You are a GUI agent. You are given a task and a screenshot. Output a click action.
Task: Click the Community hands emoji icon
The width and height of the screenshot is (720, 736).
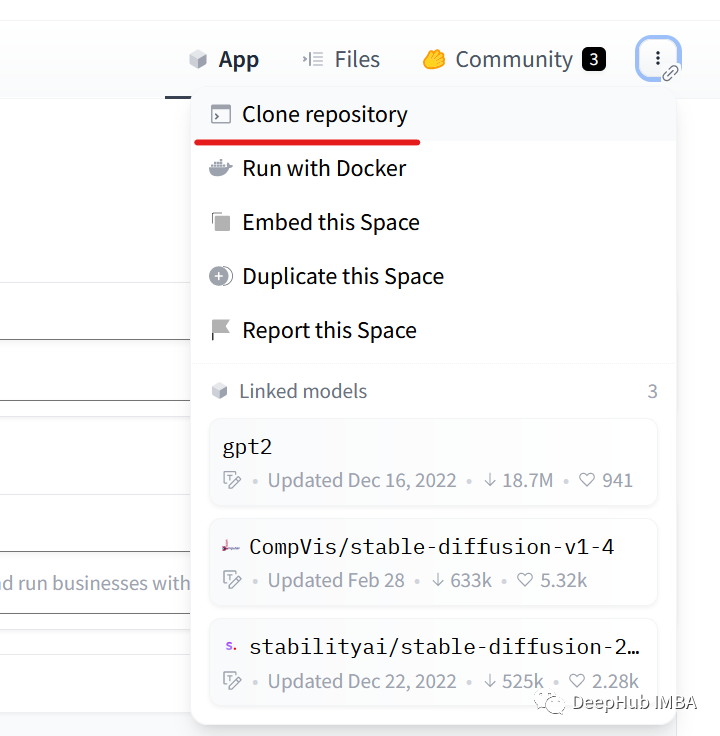point(434,60)
